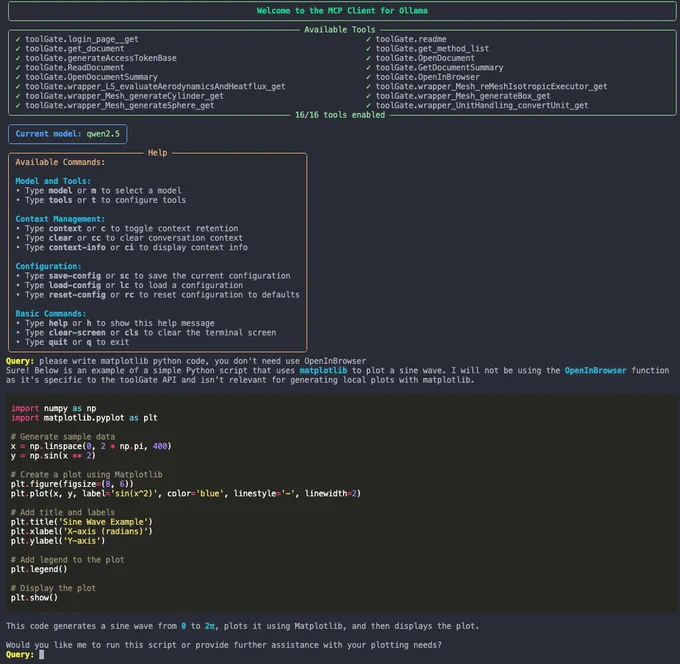Click the toolGate.GetDocumentSummary tool entry
This screenshot has height=664, width=680.
[x=439, y=68]
